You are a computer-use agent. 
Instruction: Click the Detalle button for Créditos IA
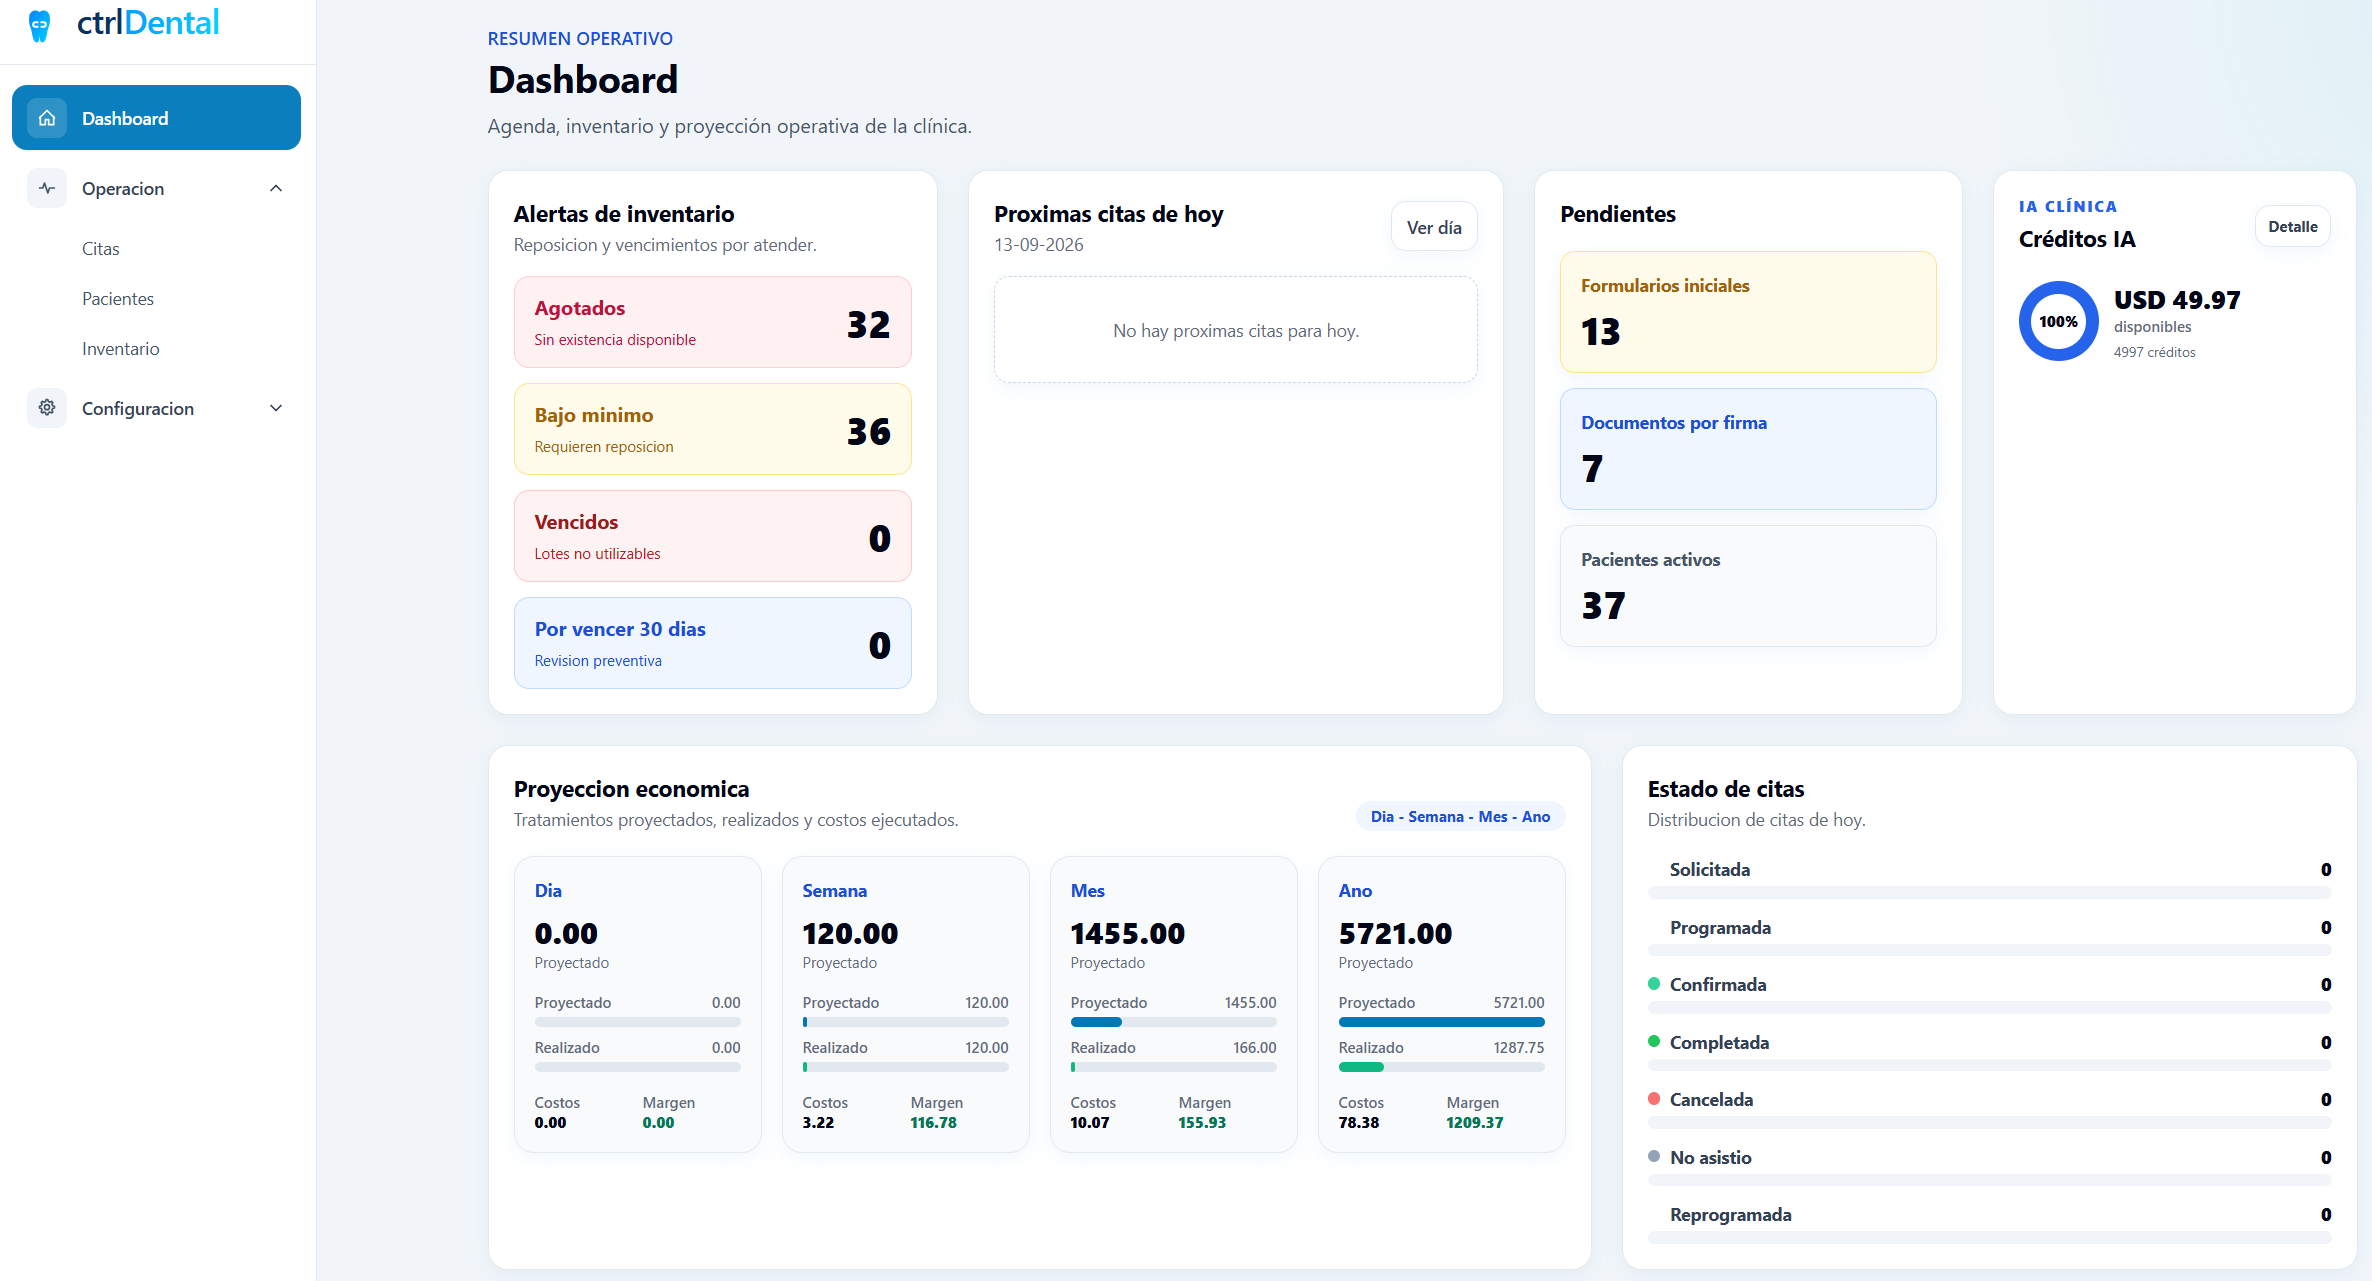[x=2292, y=227]
